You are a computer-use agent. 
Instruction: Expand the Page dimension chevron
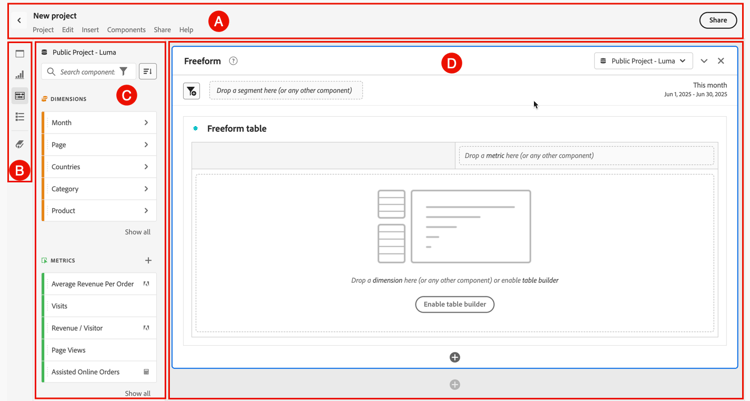coord(146,145)
